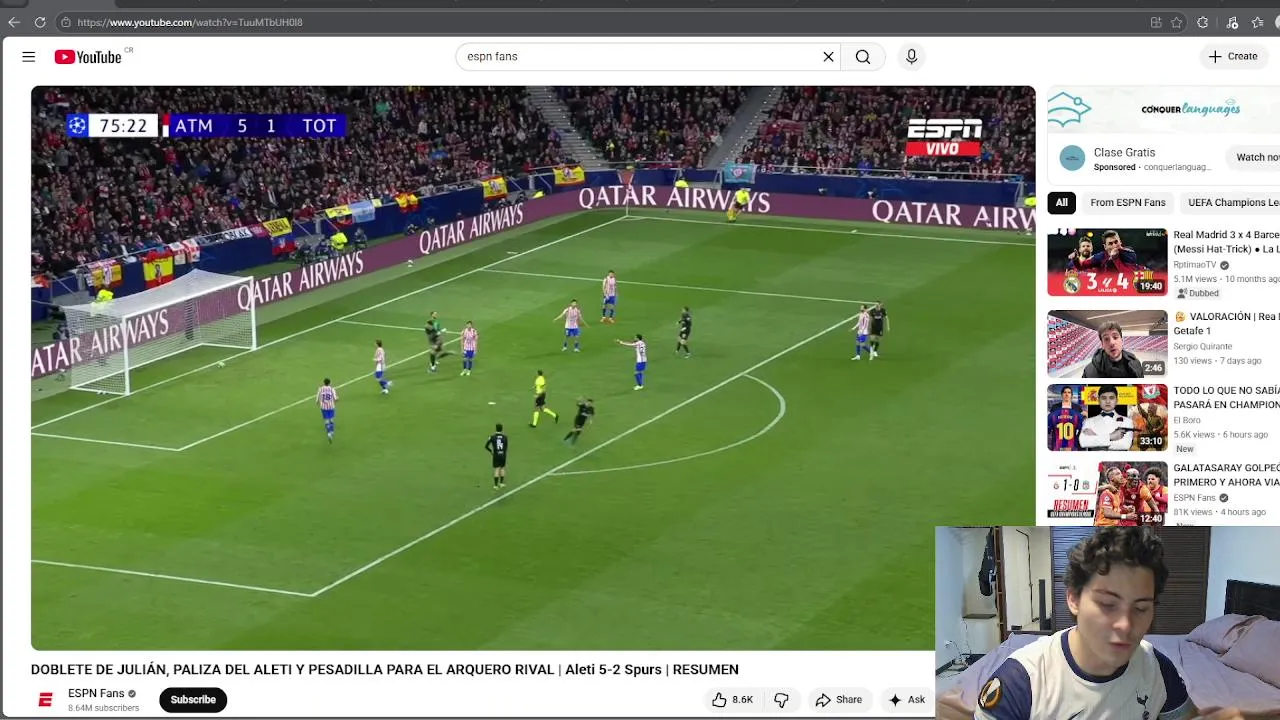Dislike the video with thumbs down

(x=781, y=700)
